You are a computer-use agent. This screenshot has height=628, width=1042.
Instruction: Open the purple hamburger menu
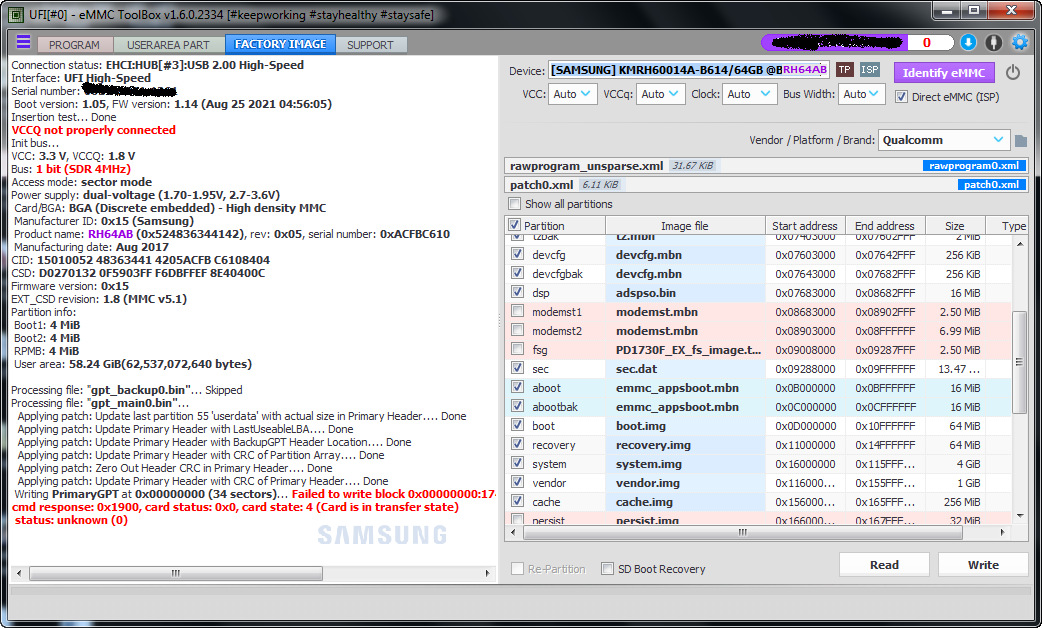pyautogui.click(x=23, y=43)
